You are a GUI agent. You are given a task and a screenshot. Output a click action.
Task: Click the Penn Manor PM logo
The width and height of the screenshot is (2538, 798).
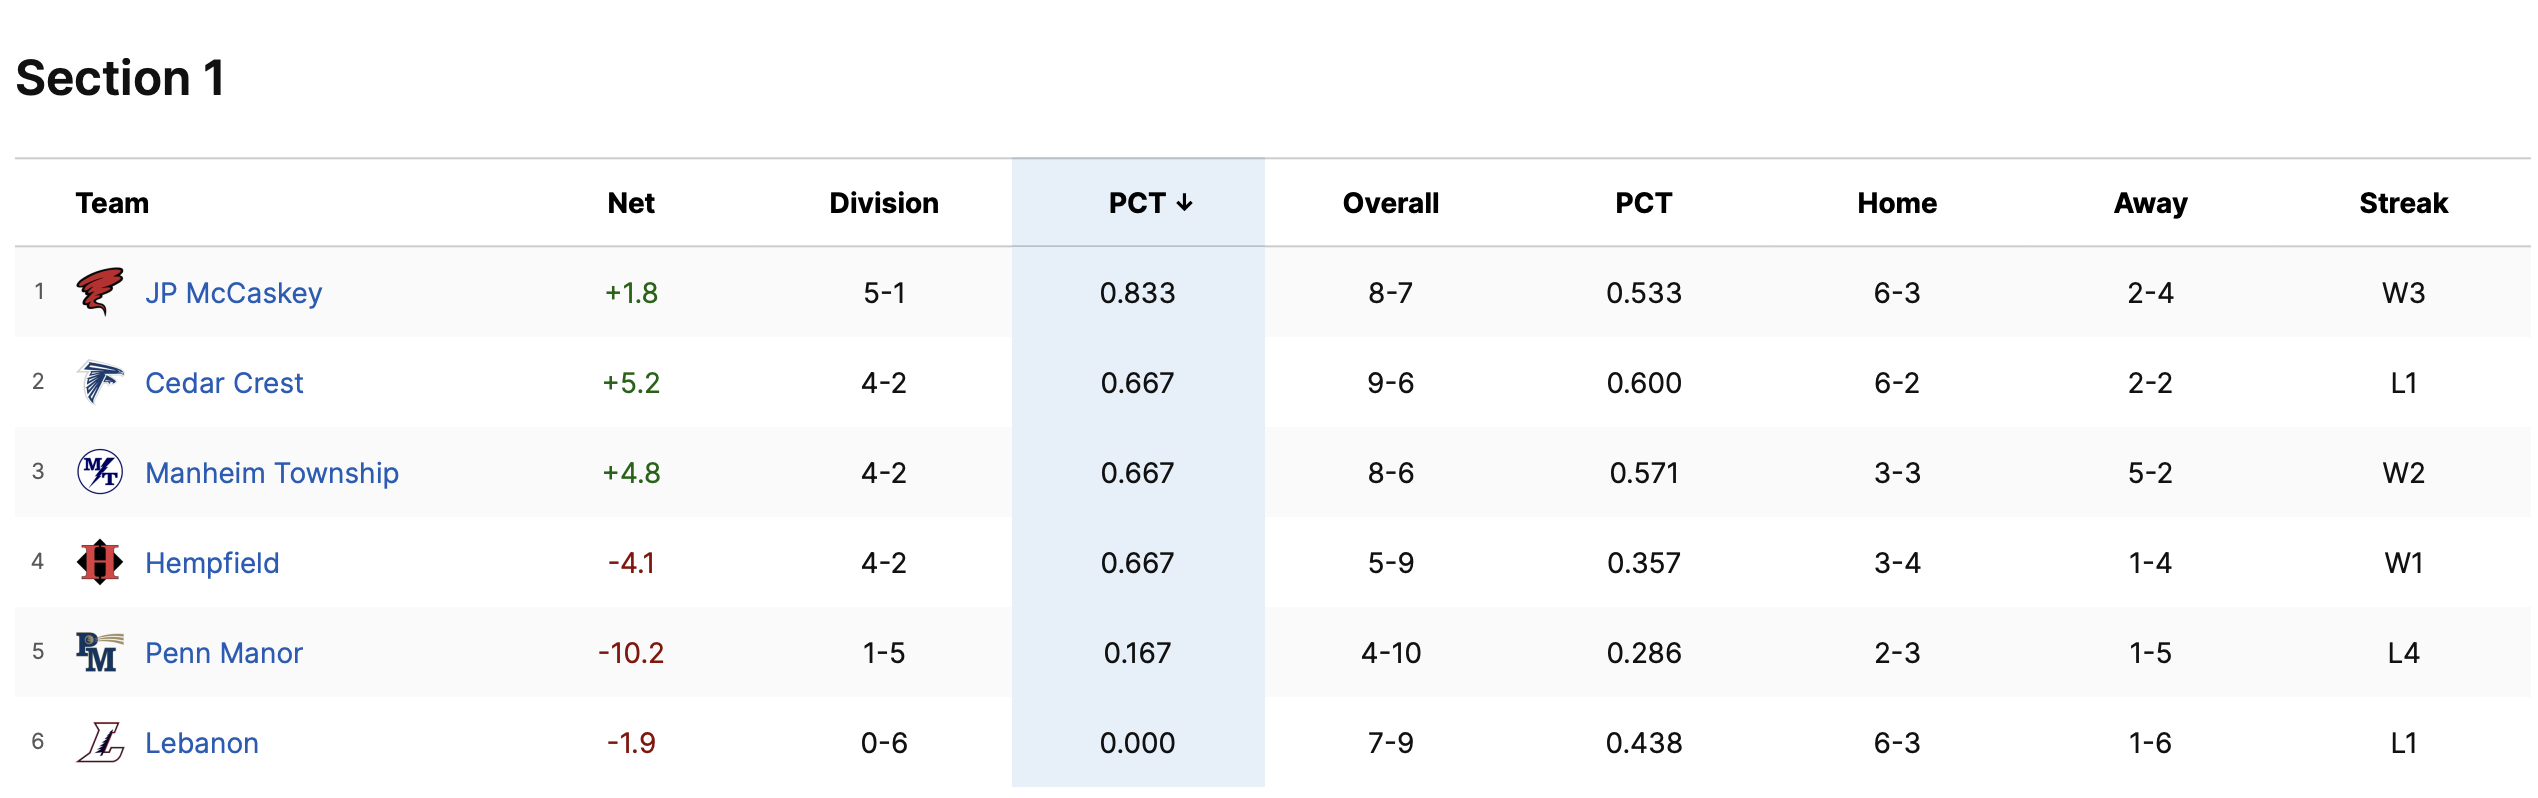100,652
